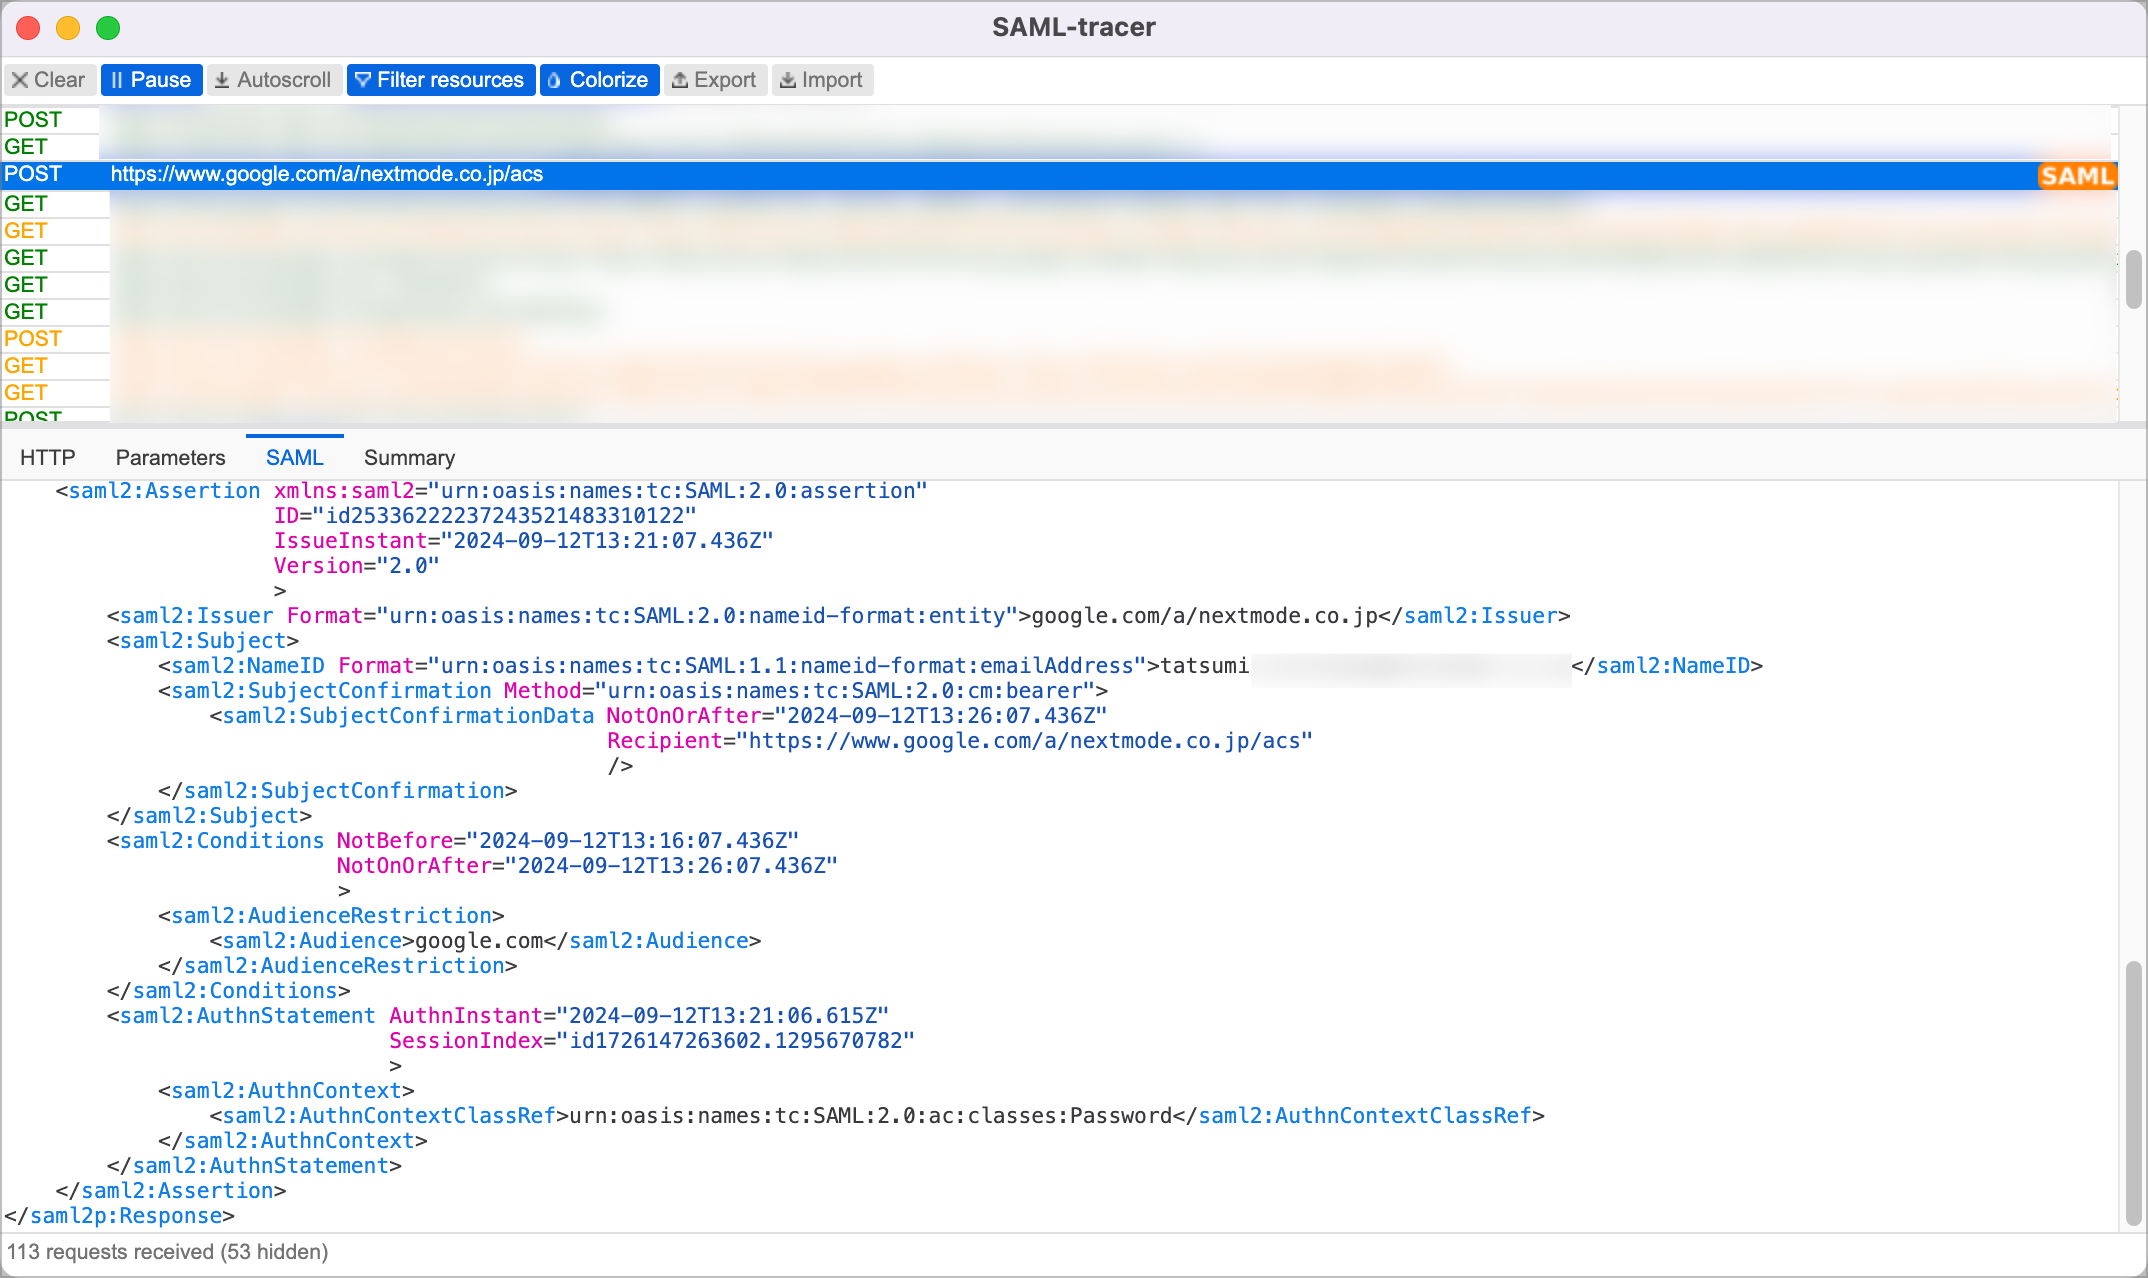Select the Pause icon to stop tracing

(120, 79)
